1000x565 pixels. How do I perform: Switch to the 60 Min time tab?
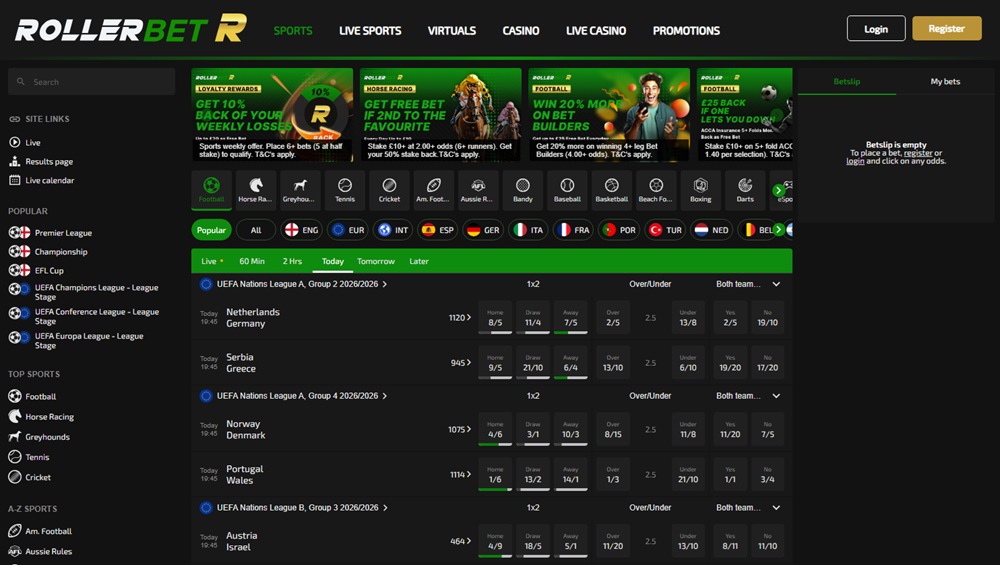point(252,261)
